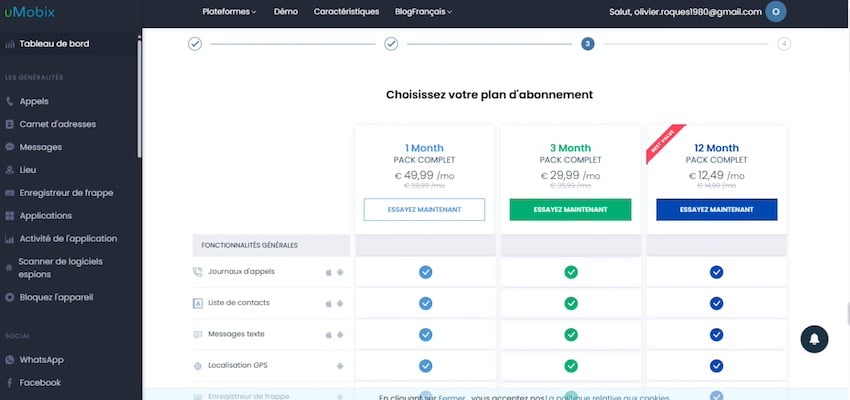The width and height of the screenshot is (850, 400).
Task: Open Tableau de bord in sidebar
Action: click(54, 44)
